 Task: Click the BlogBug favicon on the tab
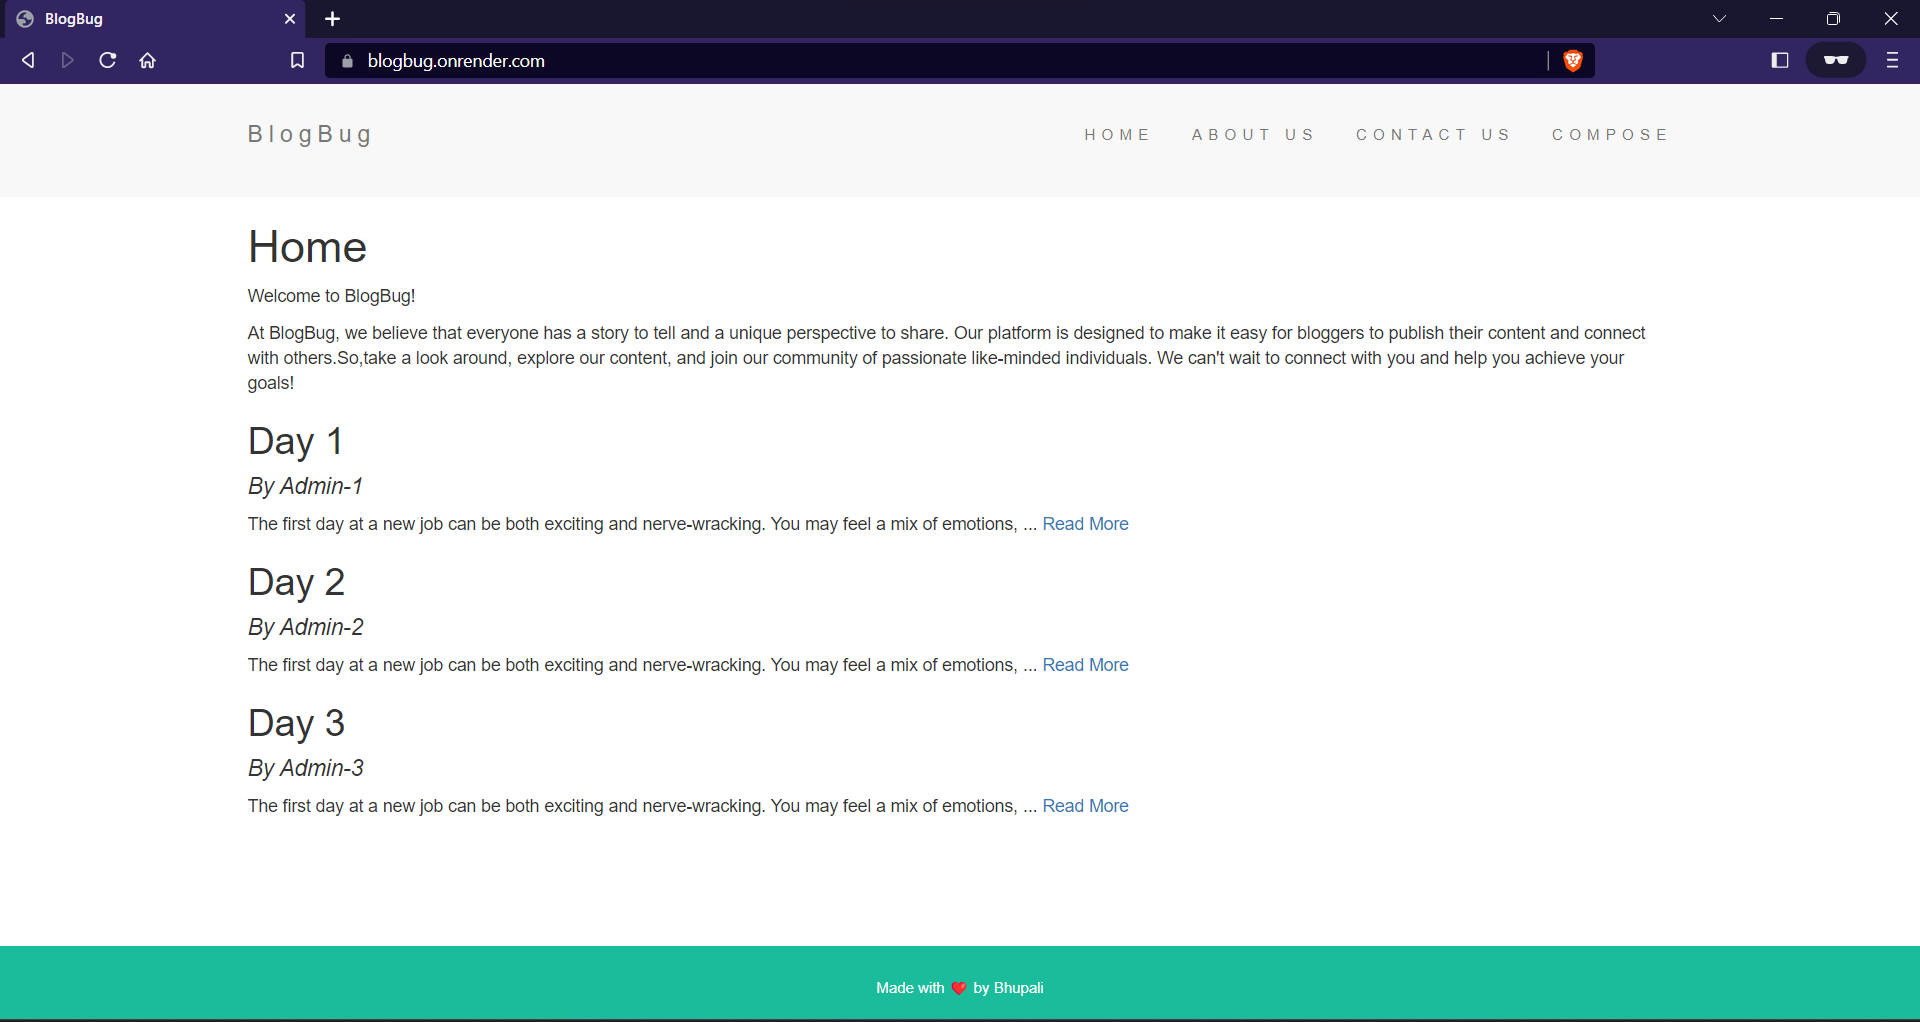tap(25, 19)
